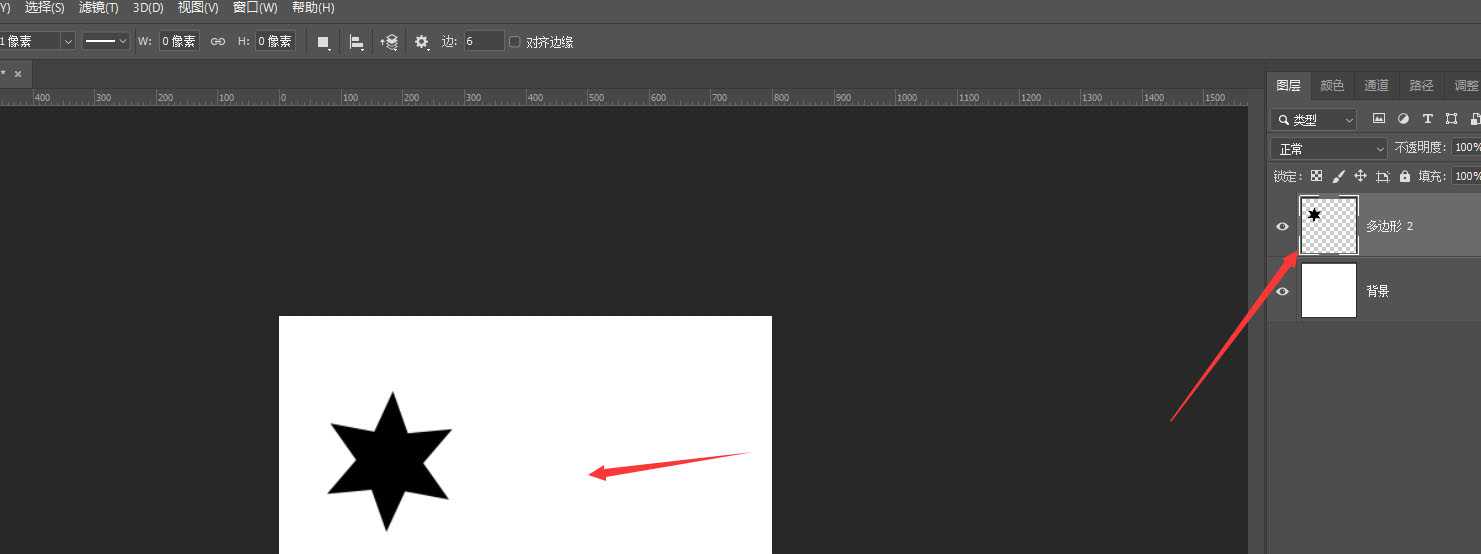Viewport: 1481px width, 554px height.
Task: Open the 滤镜(T) menu
Action: [x=98, y=7]
